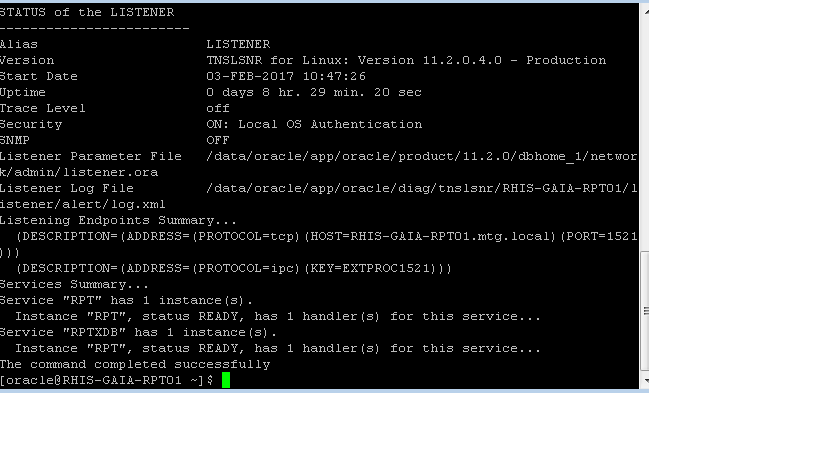Click the 'Listener Parameter File' label
The width and height of the screenshot is (819, 460).
(91, 156)
